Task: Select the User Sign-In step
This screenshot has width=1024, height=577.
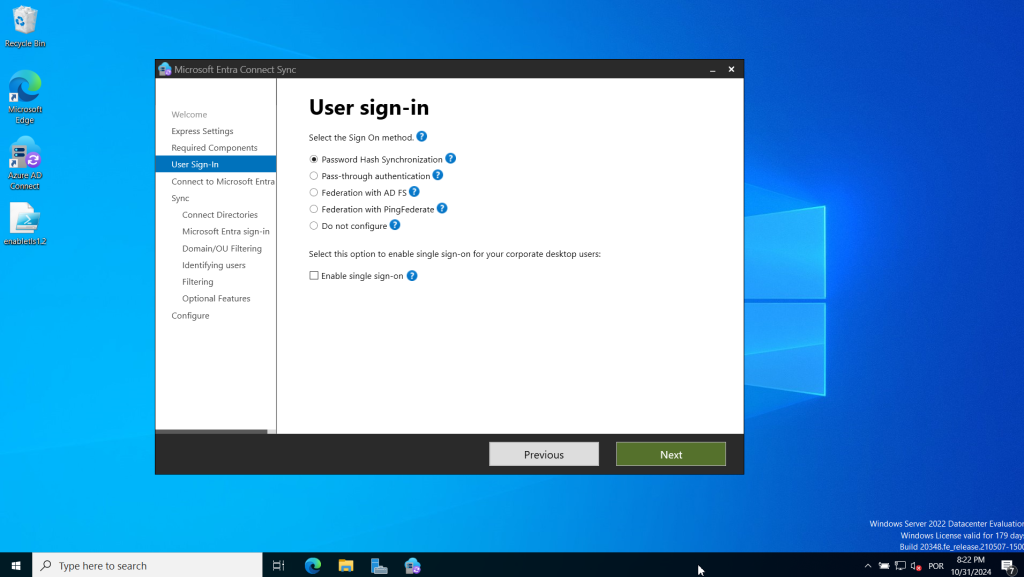Action: pos(216,164)
